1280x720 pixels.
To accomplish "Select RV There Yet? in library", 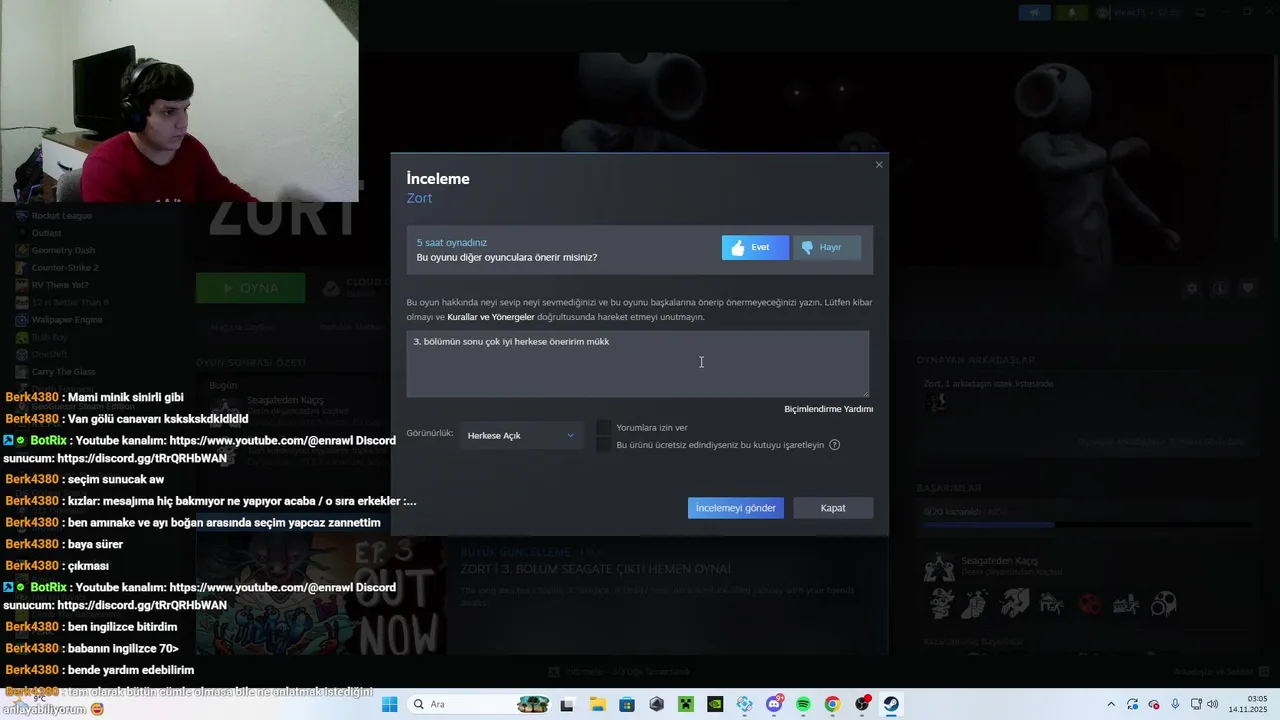I will (x=60, y=285).
